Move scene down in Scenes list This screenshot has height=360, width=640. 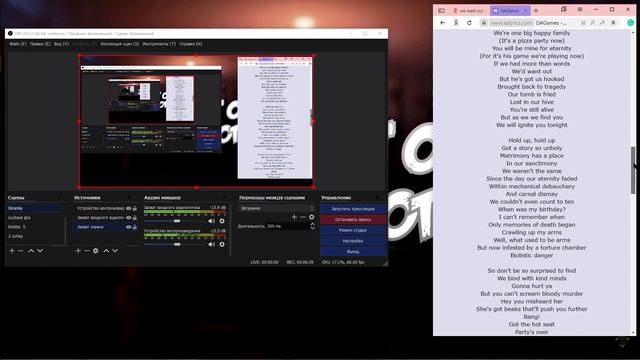40,251
